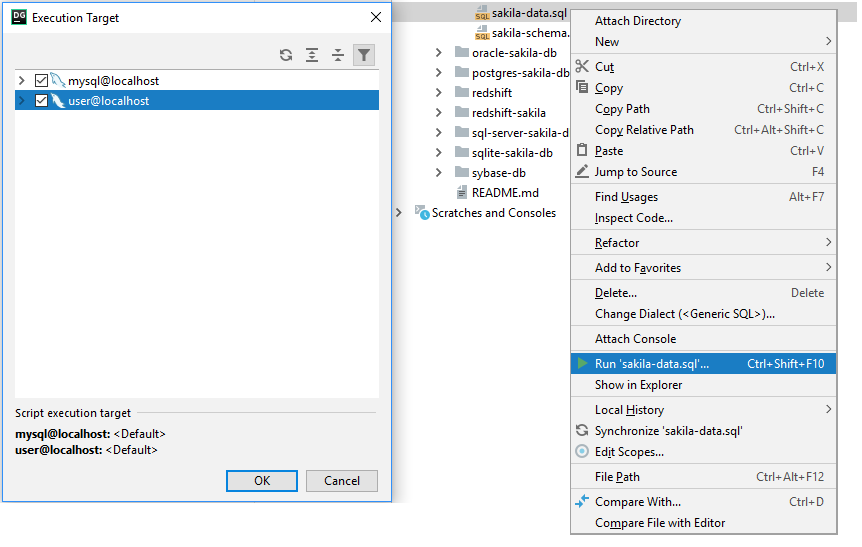Select the README.md file name

(x=505, y=193)
